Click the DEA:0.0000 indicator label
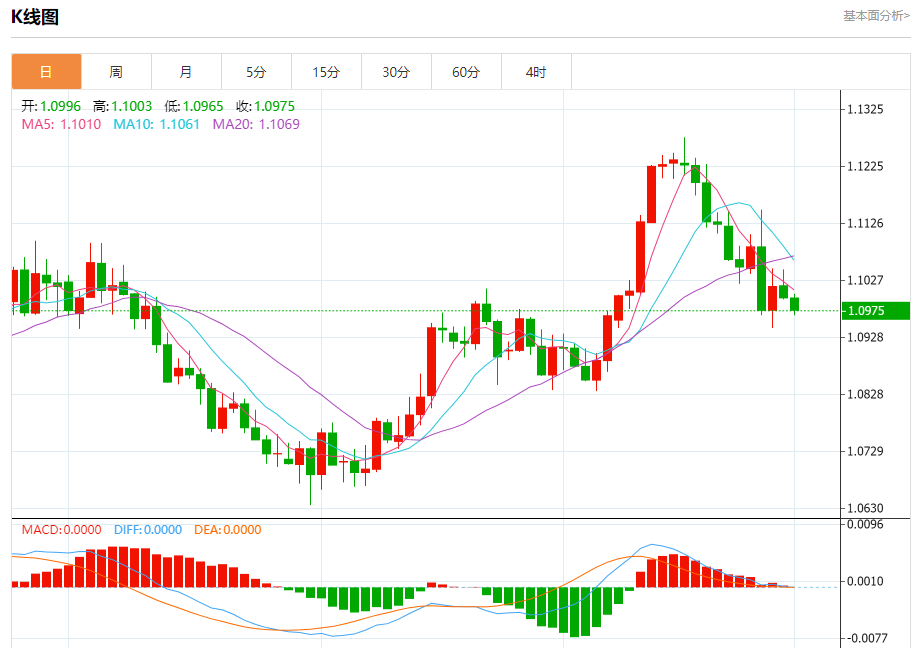921x648 pixels. point(227,530)
